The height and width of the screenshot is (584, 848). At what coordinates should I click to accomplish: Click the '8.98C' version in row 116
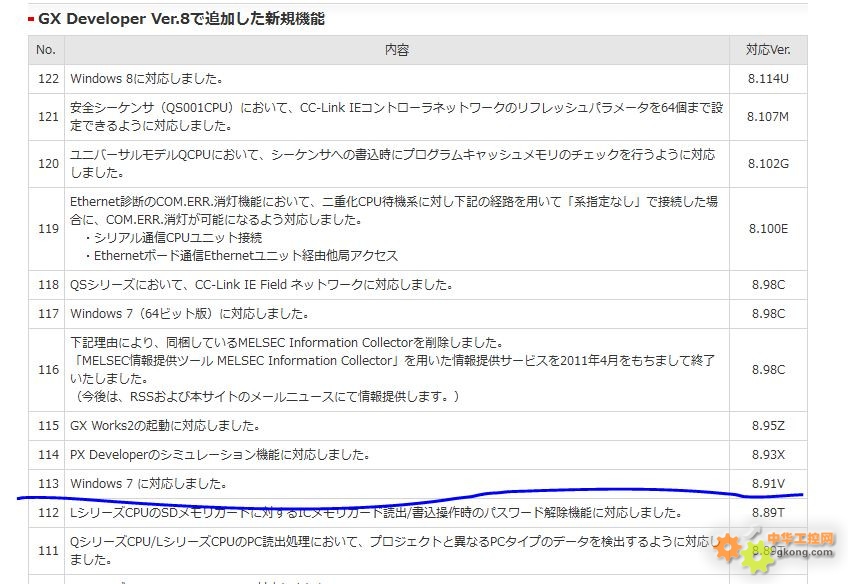768,370
